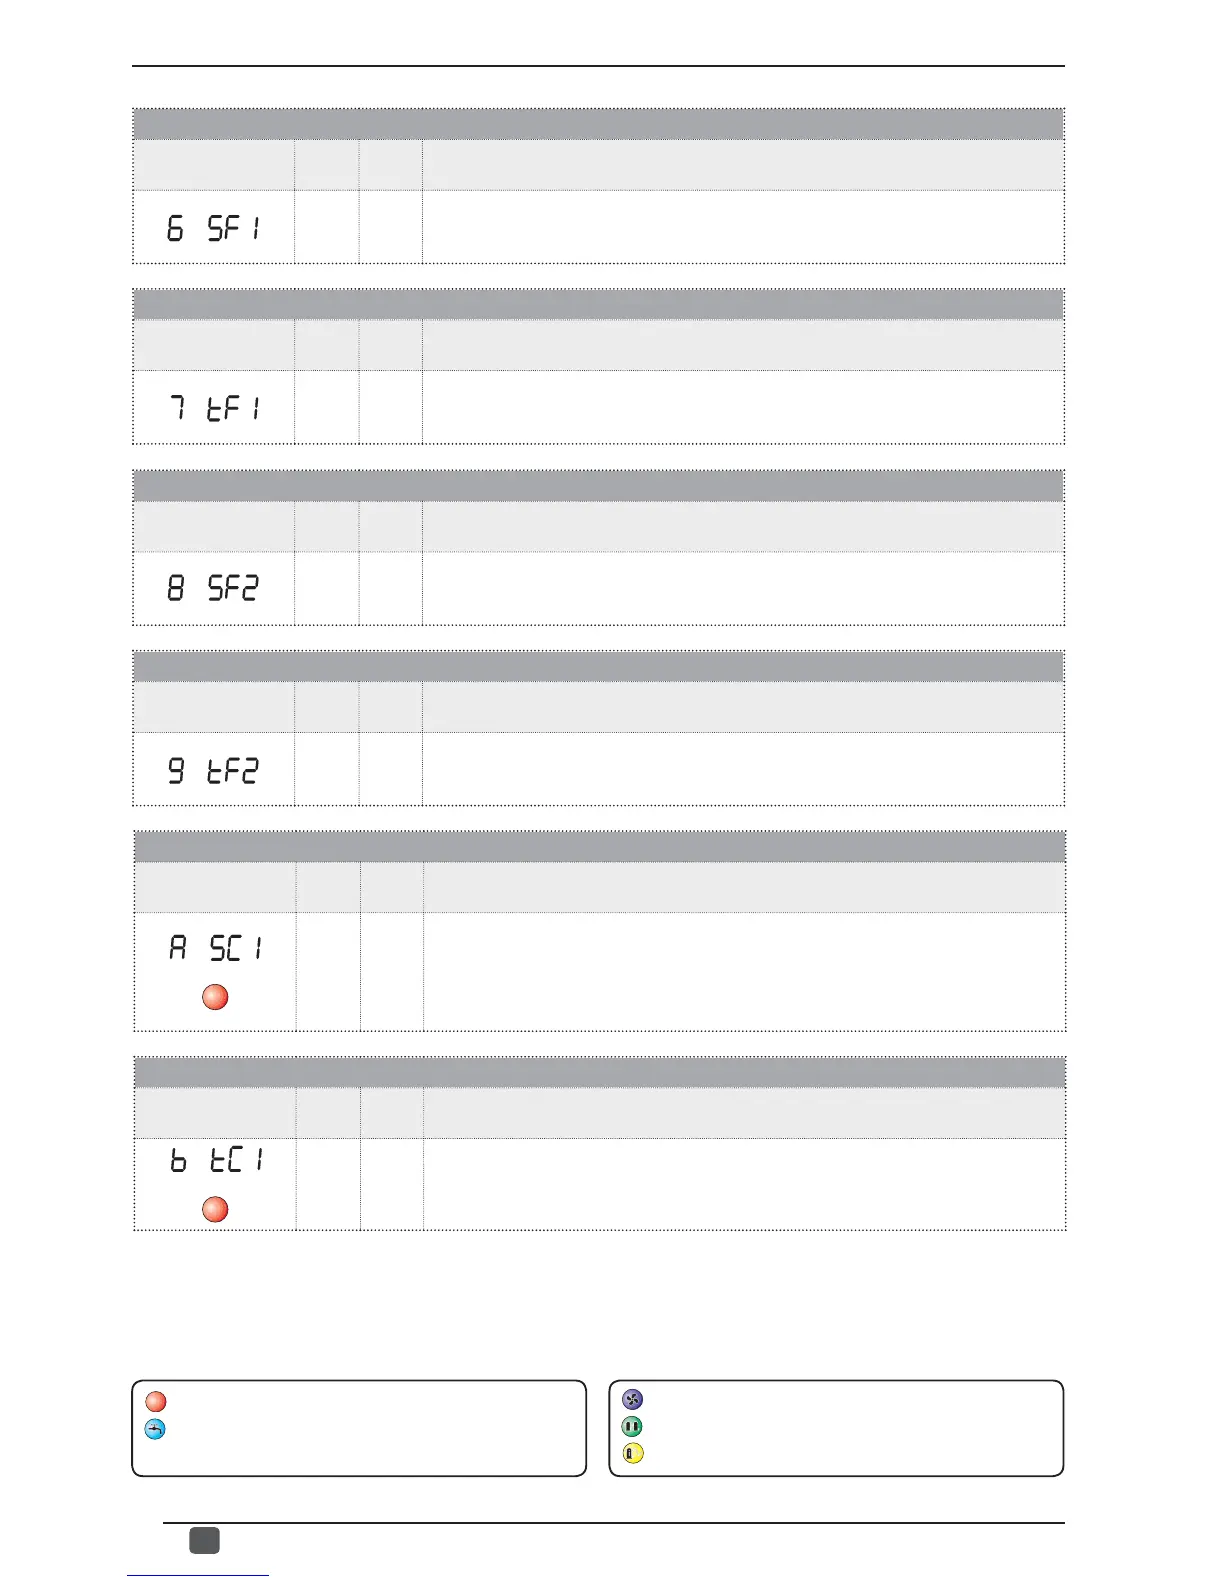Screen dimensions: 1224x1584
Task: Select the 8 SF2 display code
Action: coord(213,588)
